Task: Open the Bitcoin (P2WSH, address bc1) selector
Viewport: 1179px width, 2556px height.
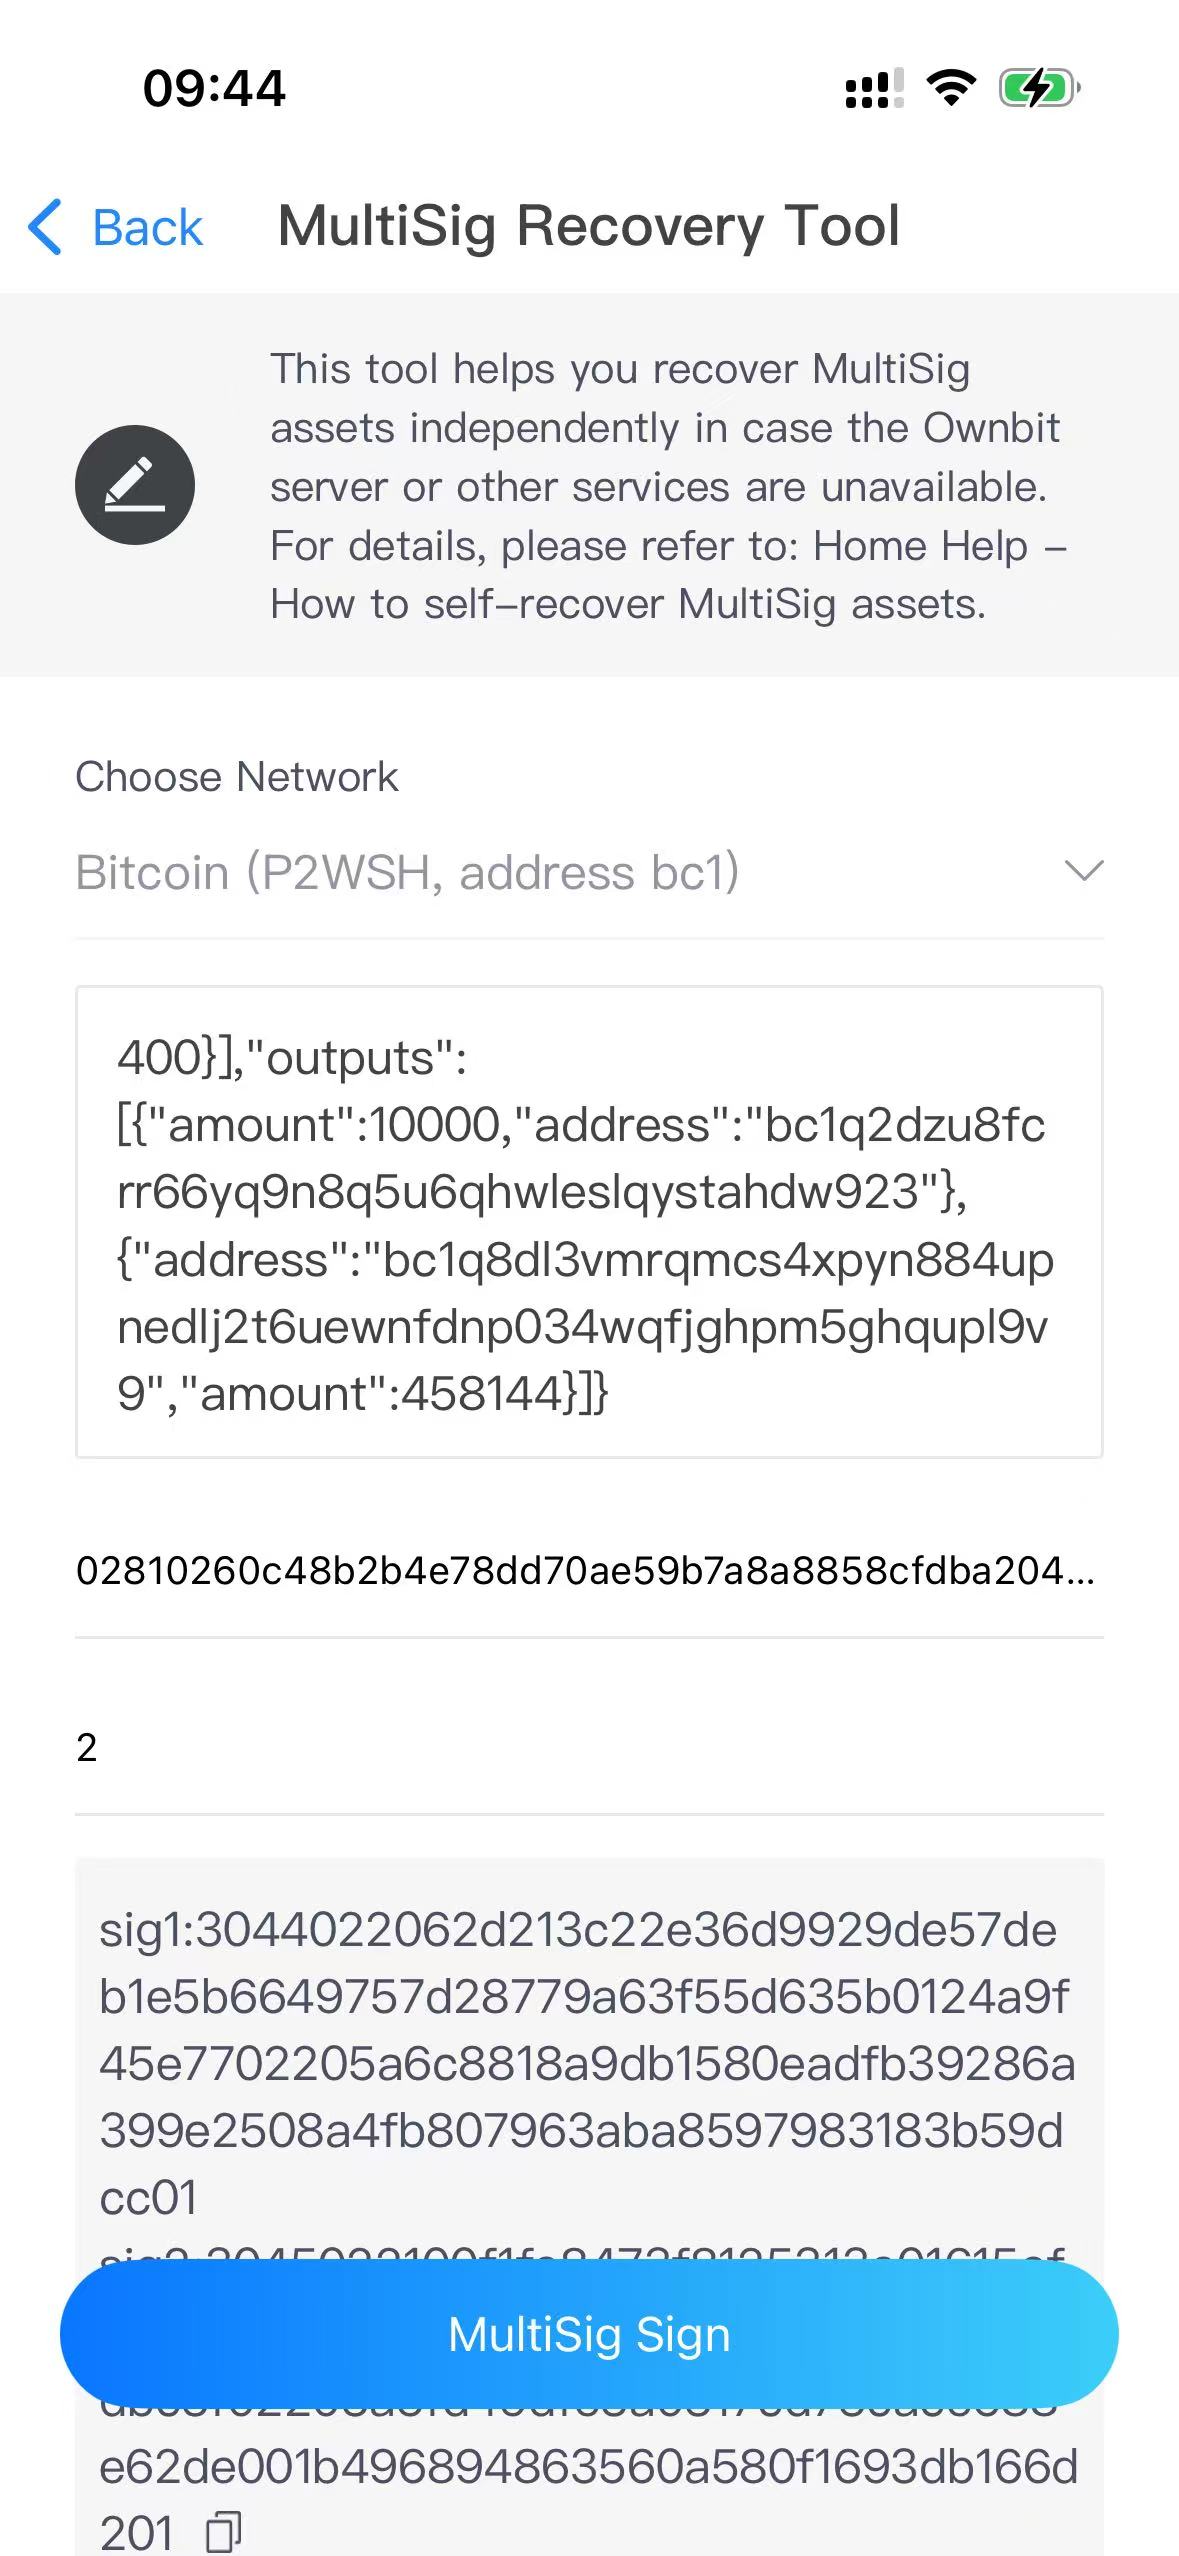Action: [407, 872]
